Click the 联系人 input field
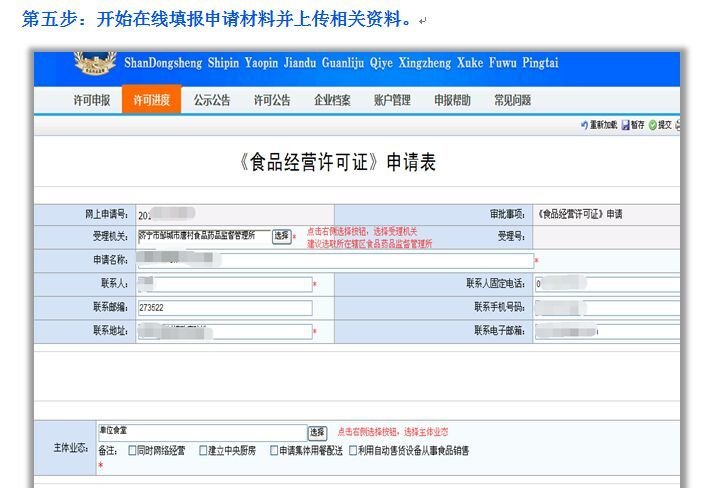The image size is (721, 488). pos(225,284)
